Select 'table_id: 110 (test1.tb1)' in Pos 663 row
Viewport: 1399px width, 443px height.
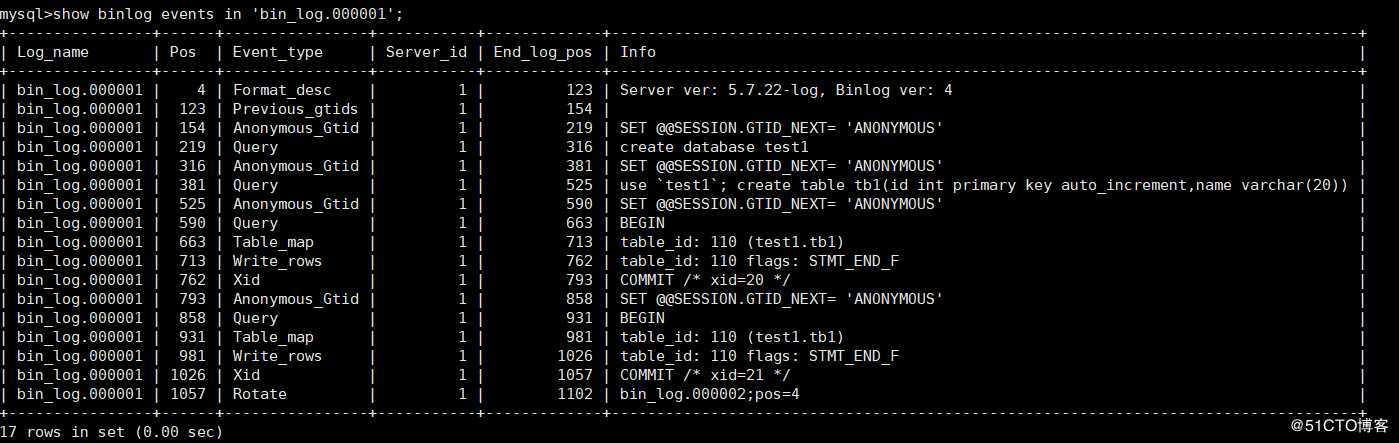[732, 242]
